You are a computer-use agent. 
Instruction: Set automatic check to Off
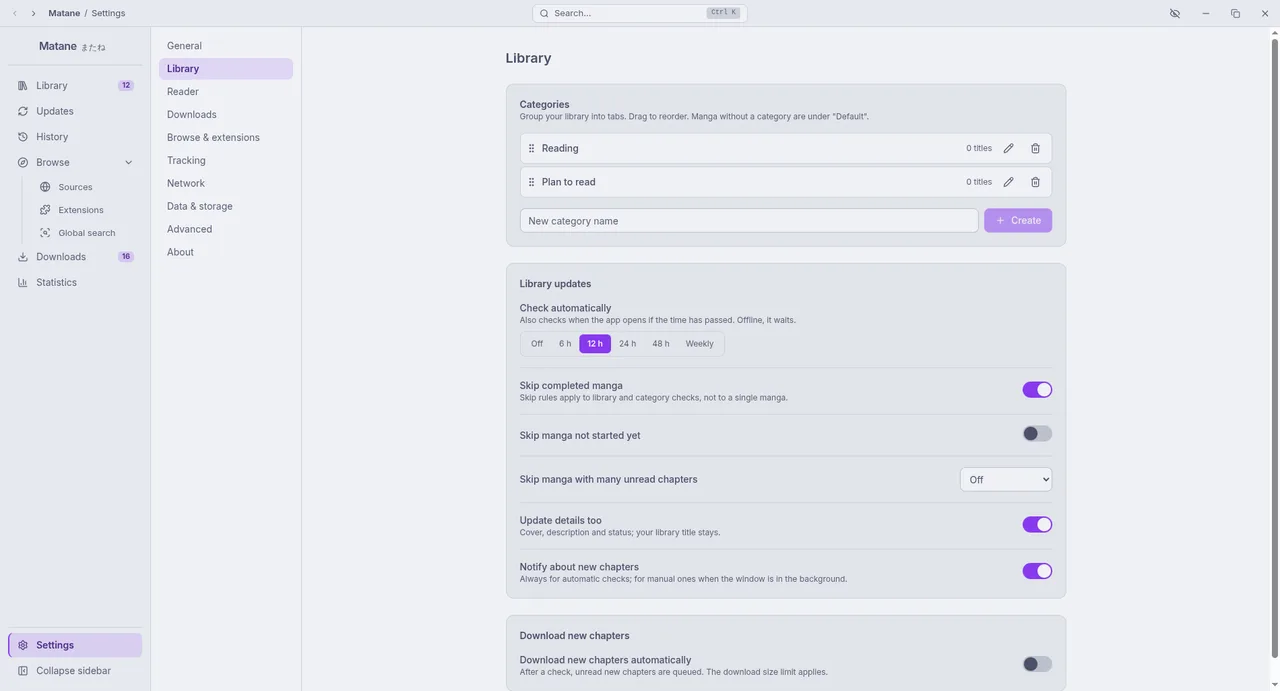click(537, 344)
